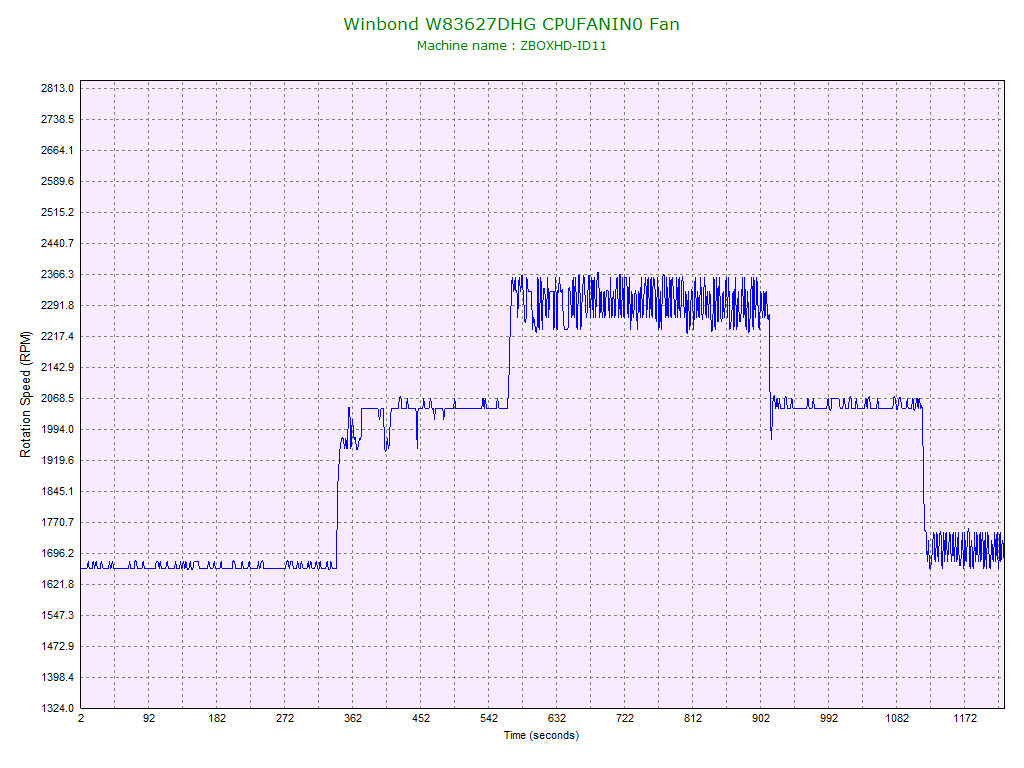Viewport: 1024px width, 768px height.
Task: Click the y-axis value 1621.8
Action: 57,584
